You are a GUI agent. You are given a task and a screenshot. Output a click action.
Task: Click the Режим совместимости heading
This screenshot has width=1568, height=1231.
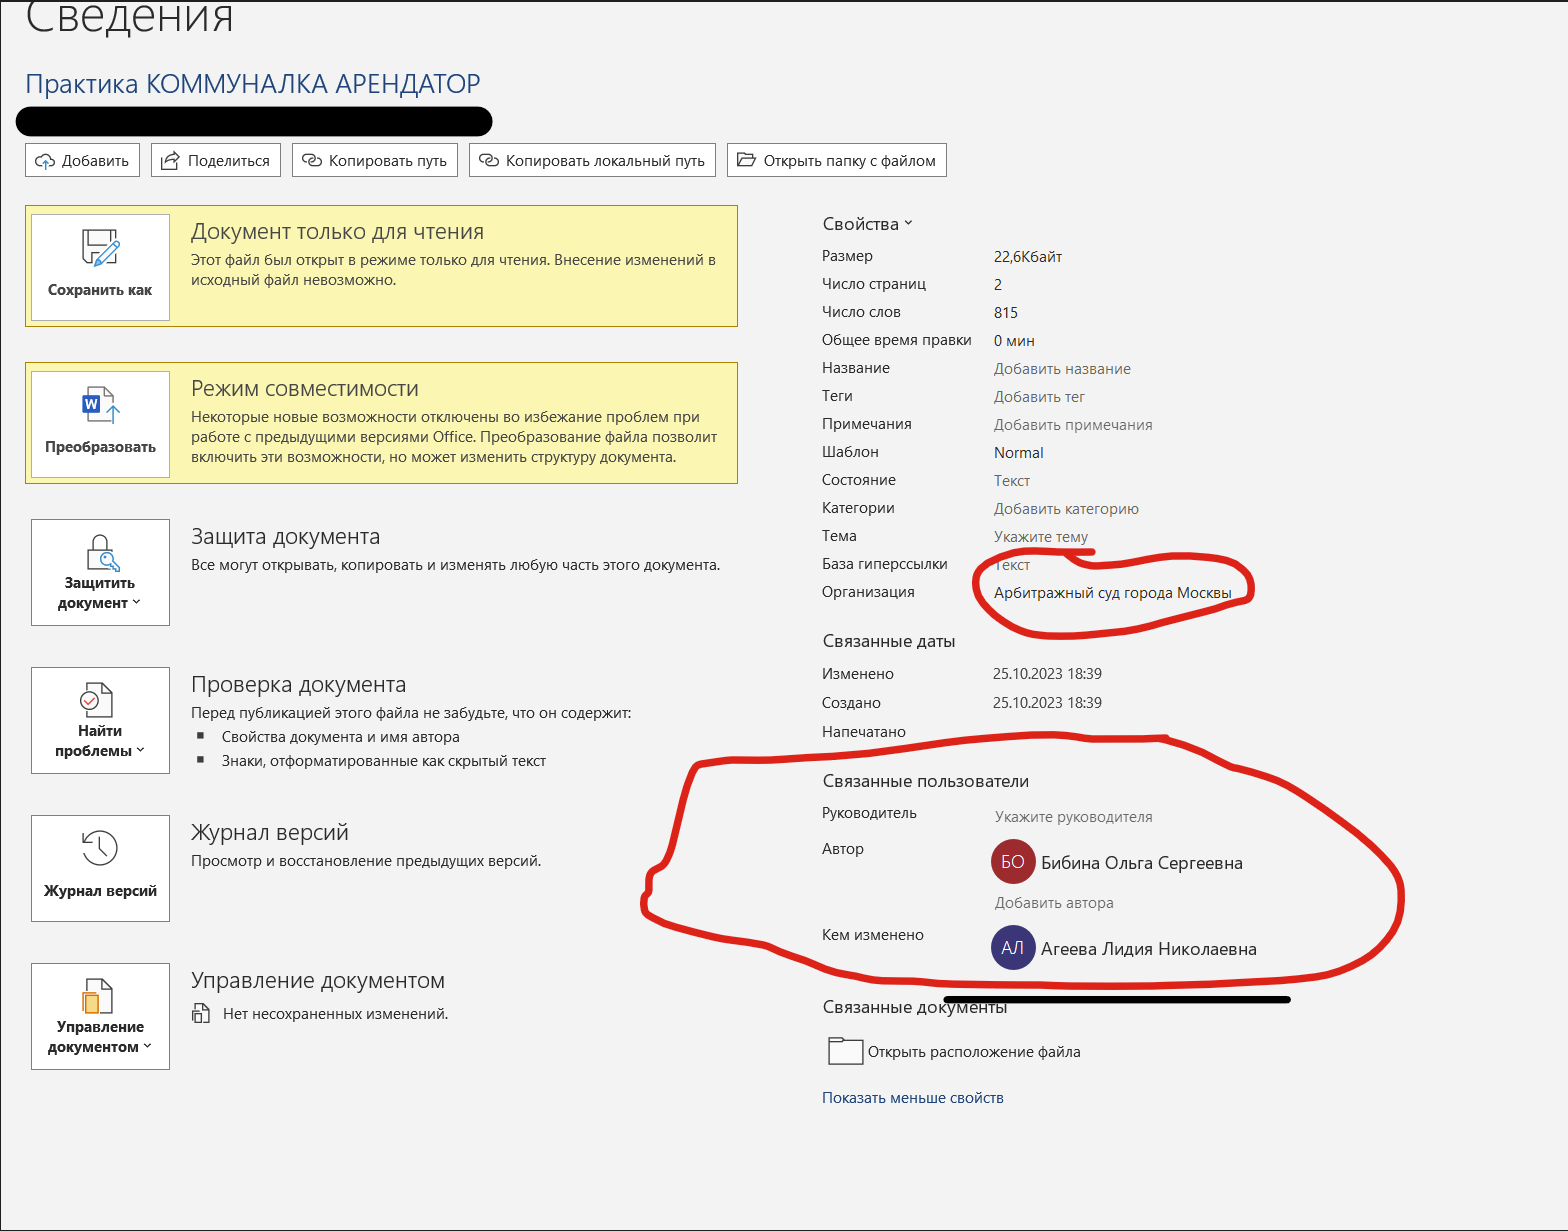[x=305, y=389]
